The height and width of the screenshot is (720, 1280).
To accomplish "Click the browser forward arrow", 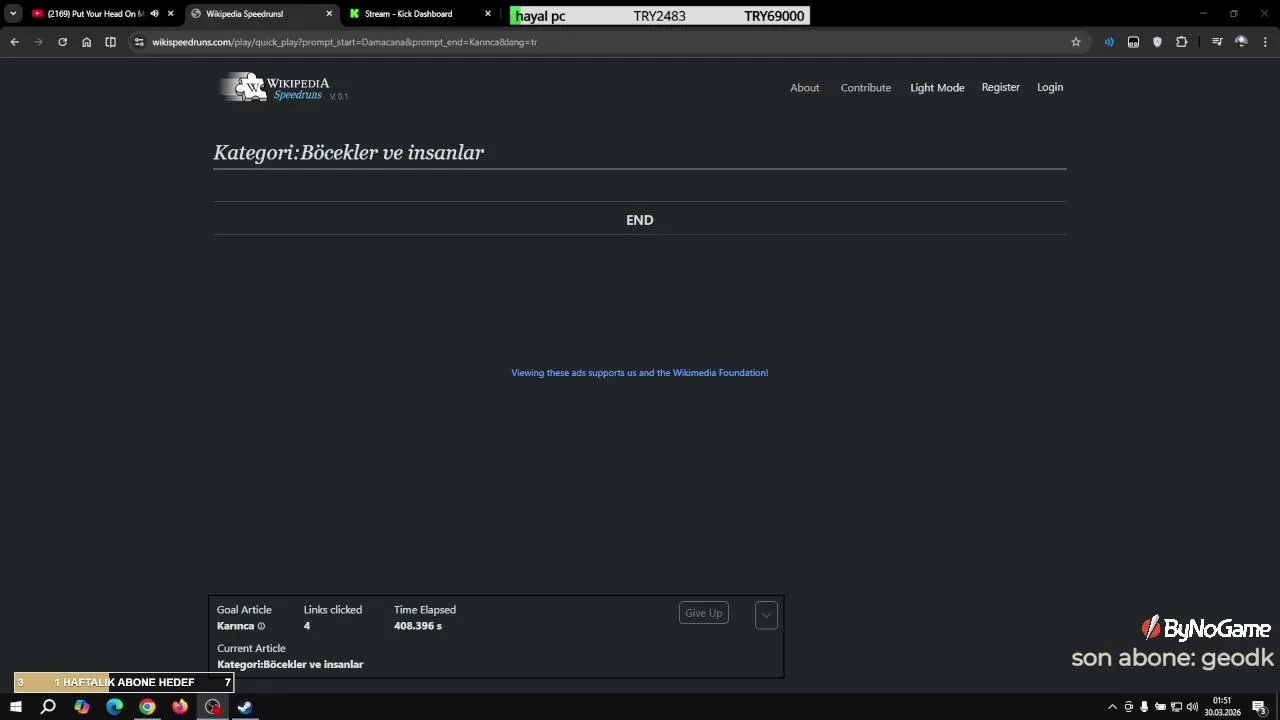I will pos(38,42).
